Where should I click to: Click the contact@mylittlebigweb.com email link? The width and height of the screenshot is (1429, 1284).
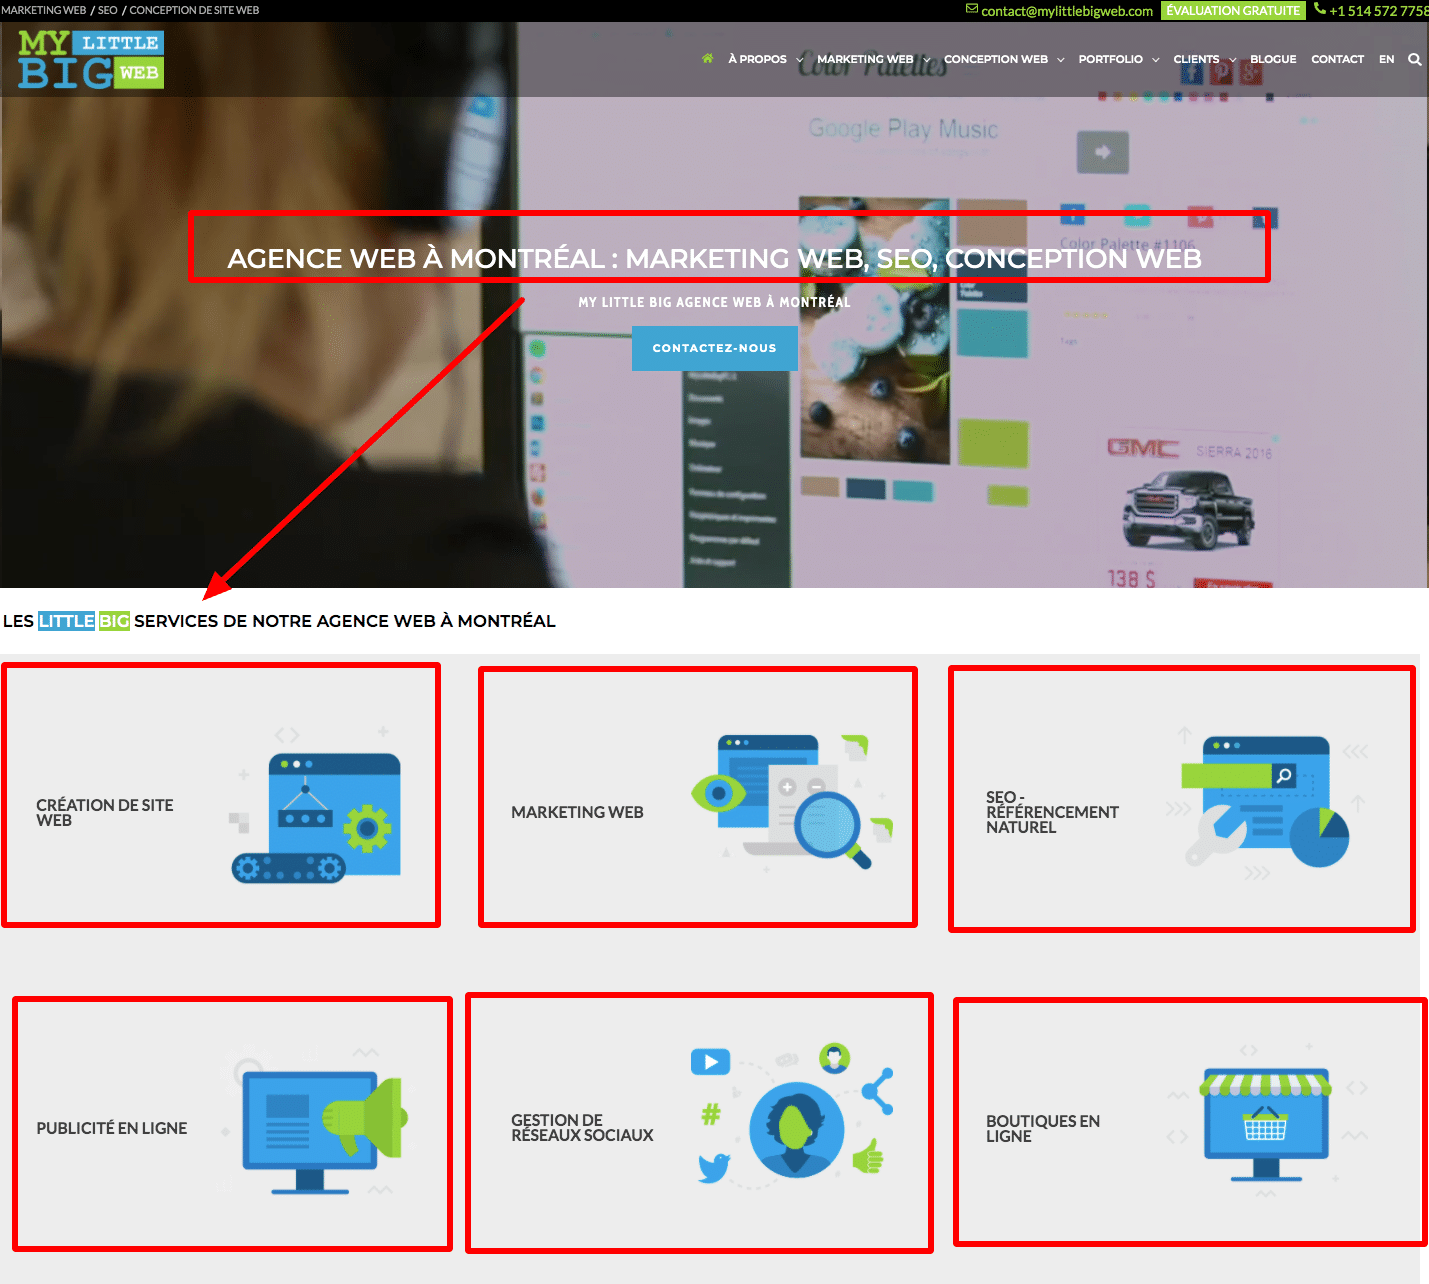coord(1067,11)
